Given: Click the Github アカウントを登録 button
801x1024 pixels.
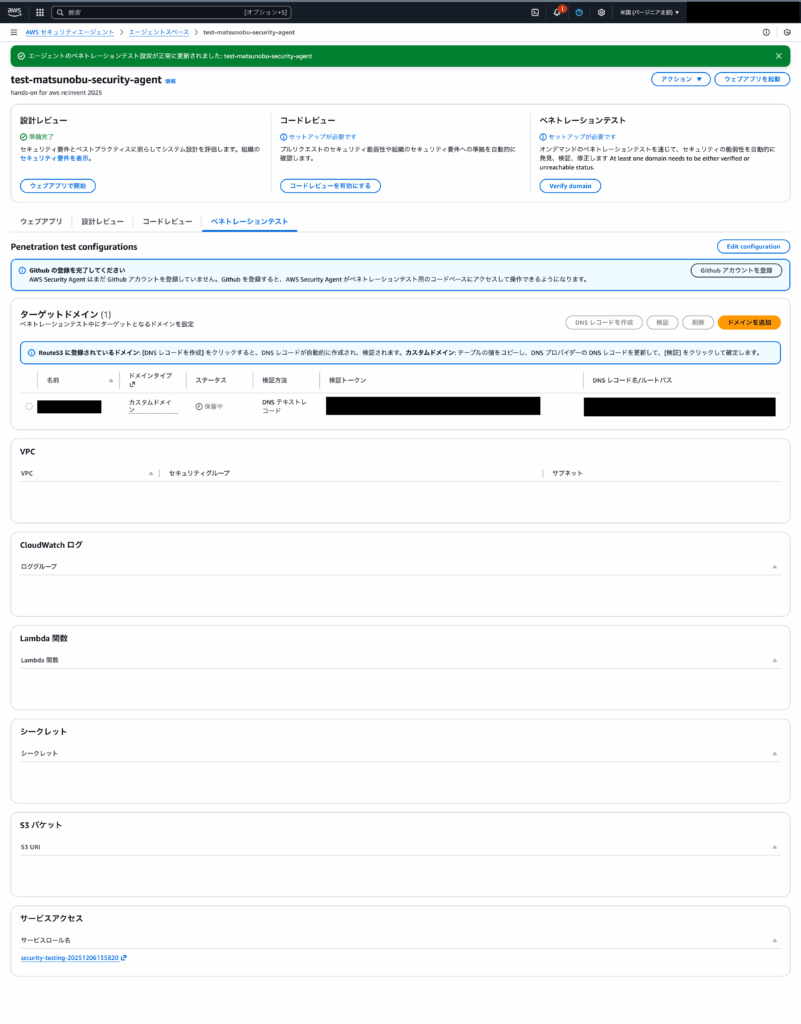Looking at the screenshot, I should coord(736,270).
